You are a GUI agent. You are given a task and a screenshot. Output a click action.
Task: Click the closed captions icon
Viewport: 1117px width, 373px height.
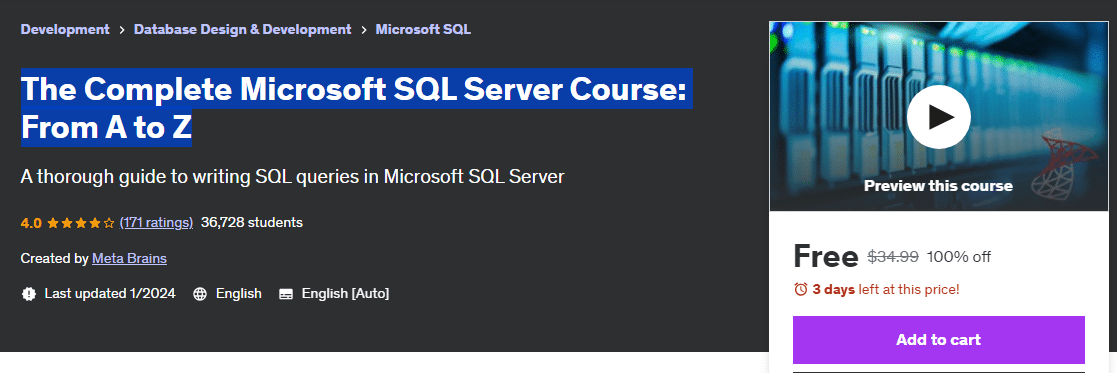pyautogui.click(x=286, y=294)
